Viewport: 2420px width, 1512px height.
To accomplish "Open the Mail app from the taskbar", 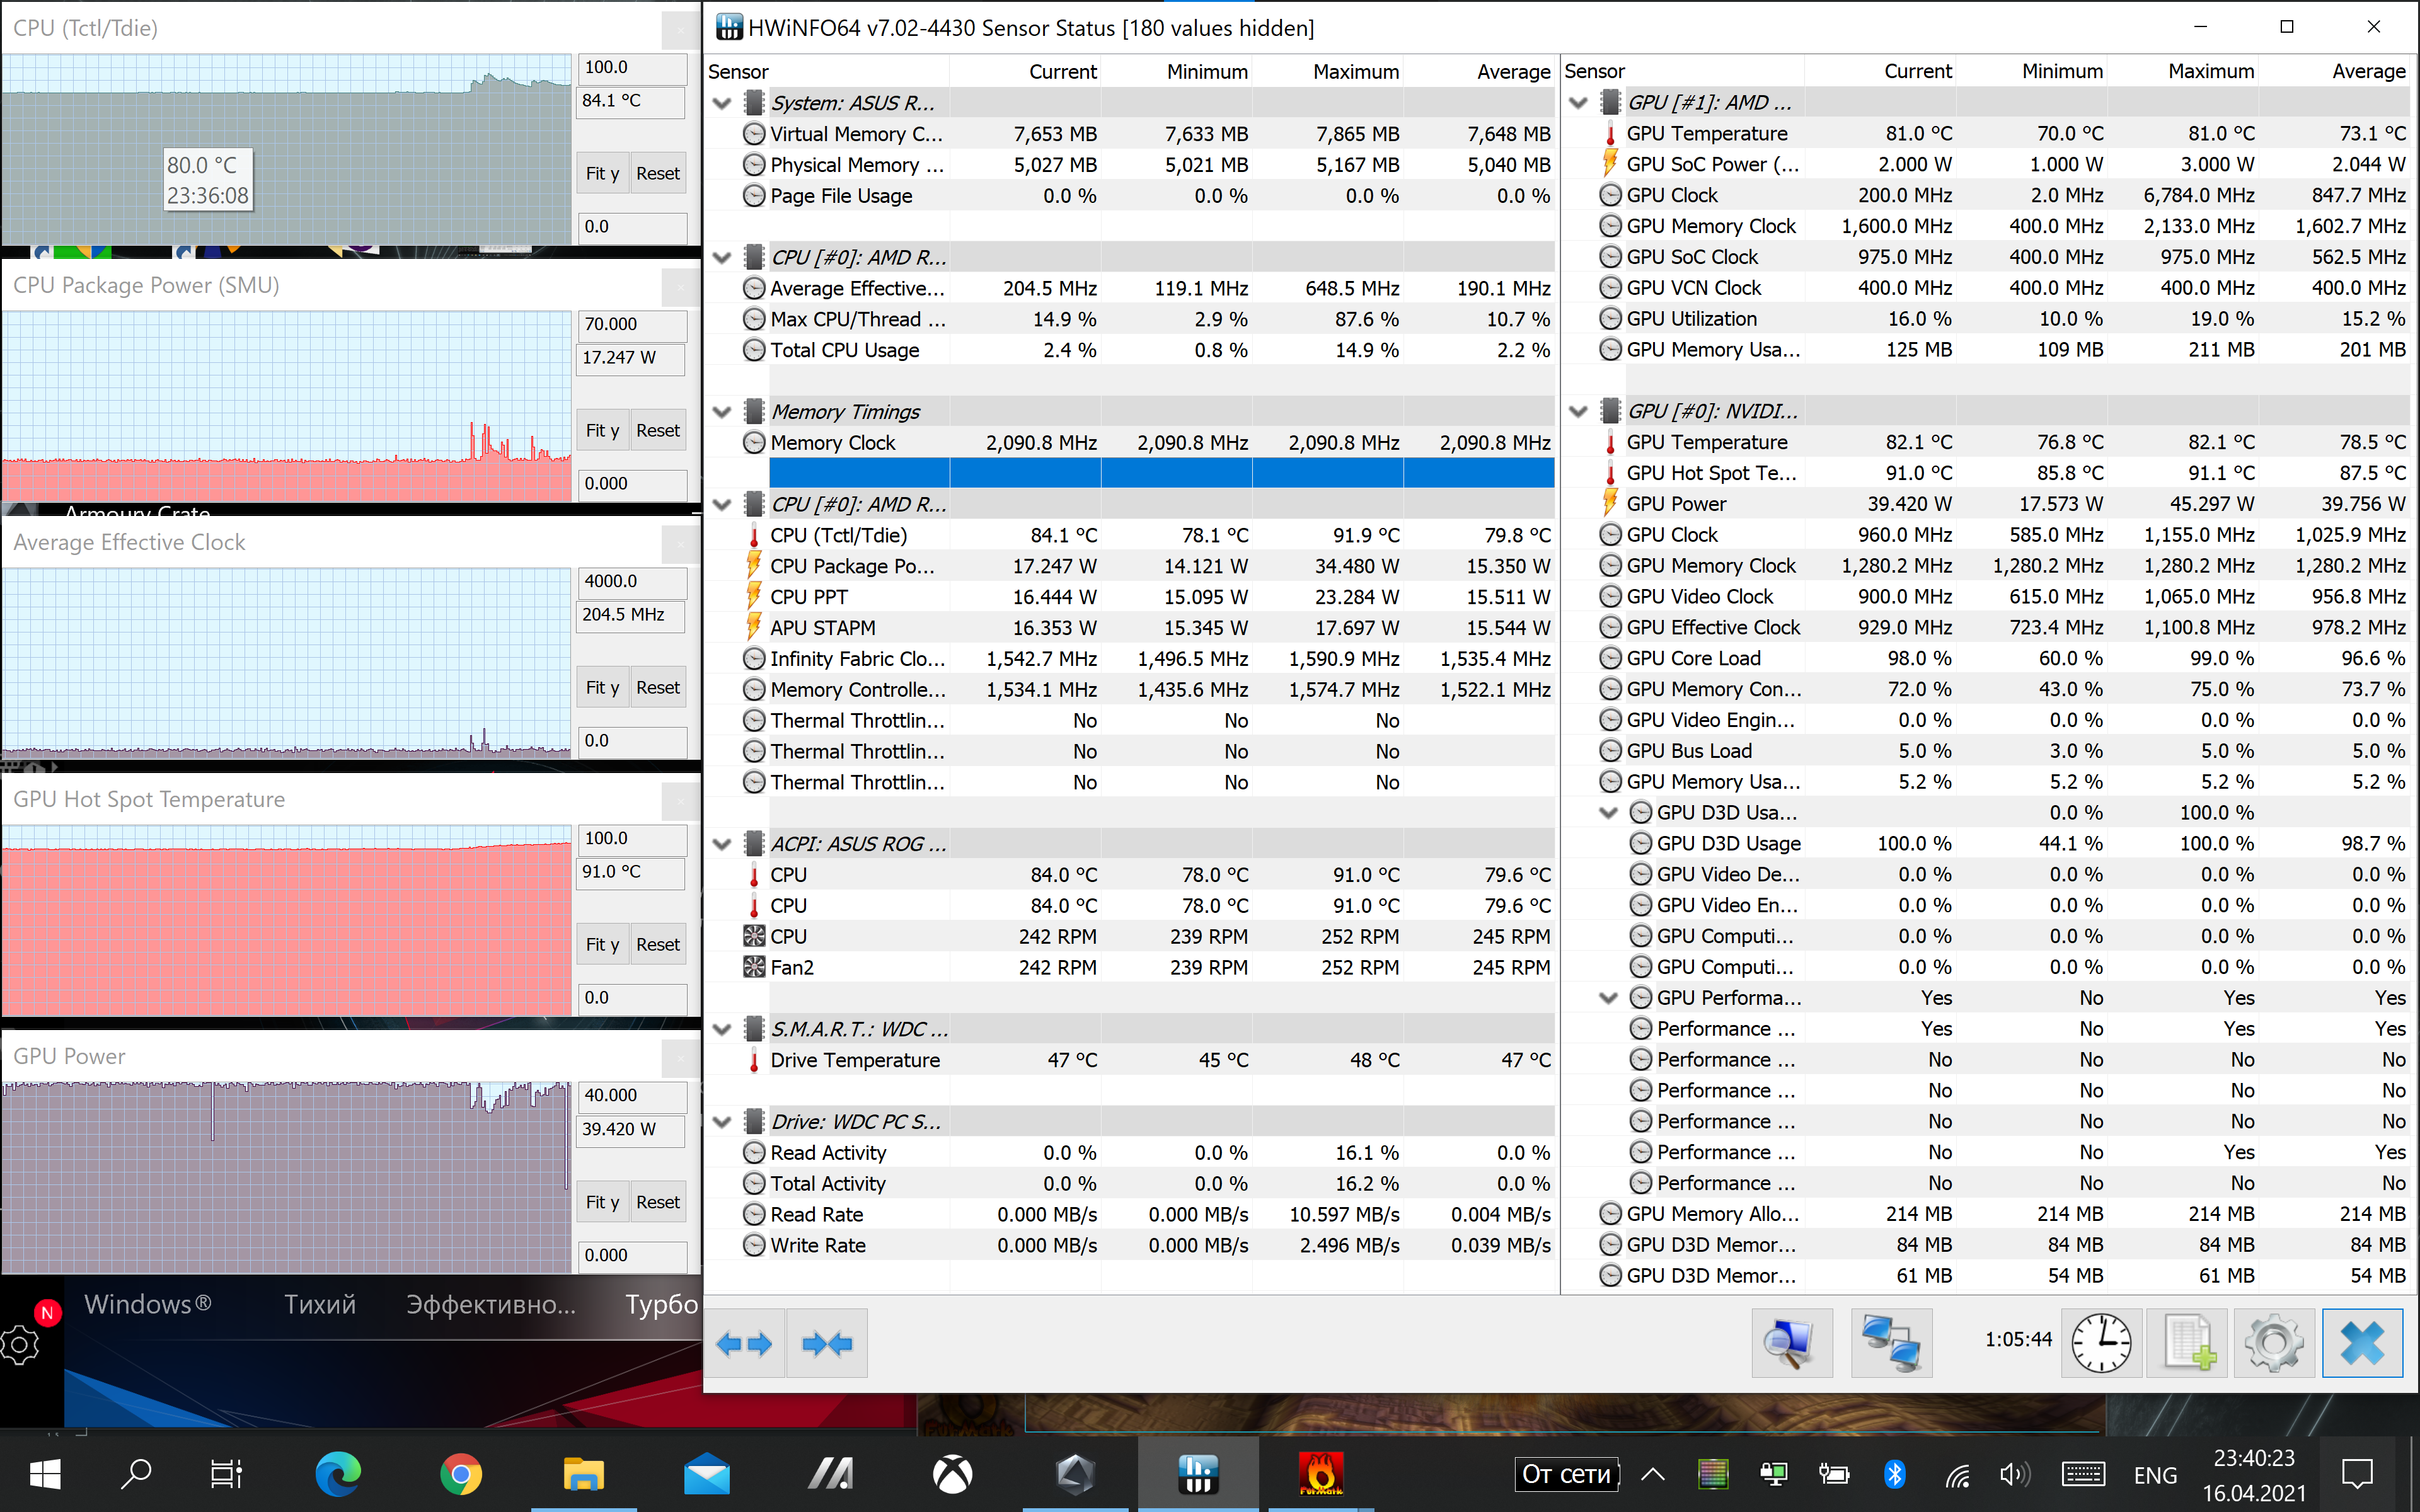I will pos(707,1473).
